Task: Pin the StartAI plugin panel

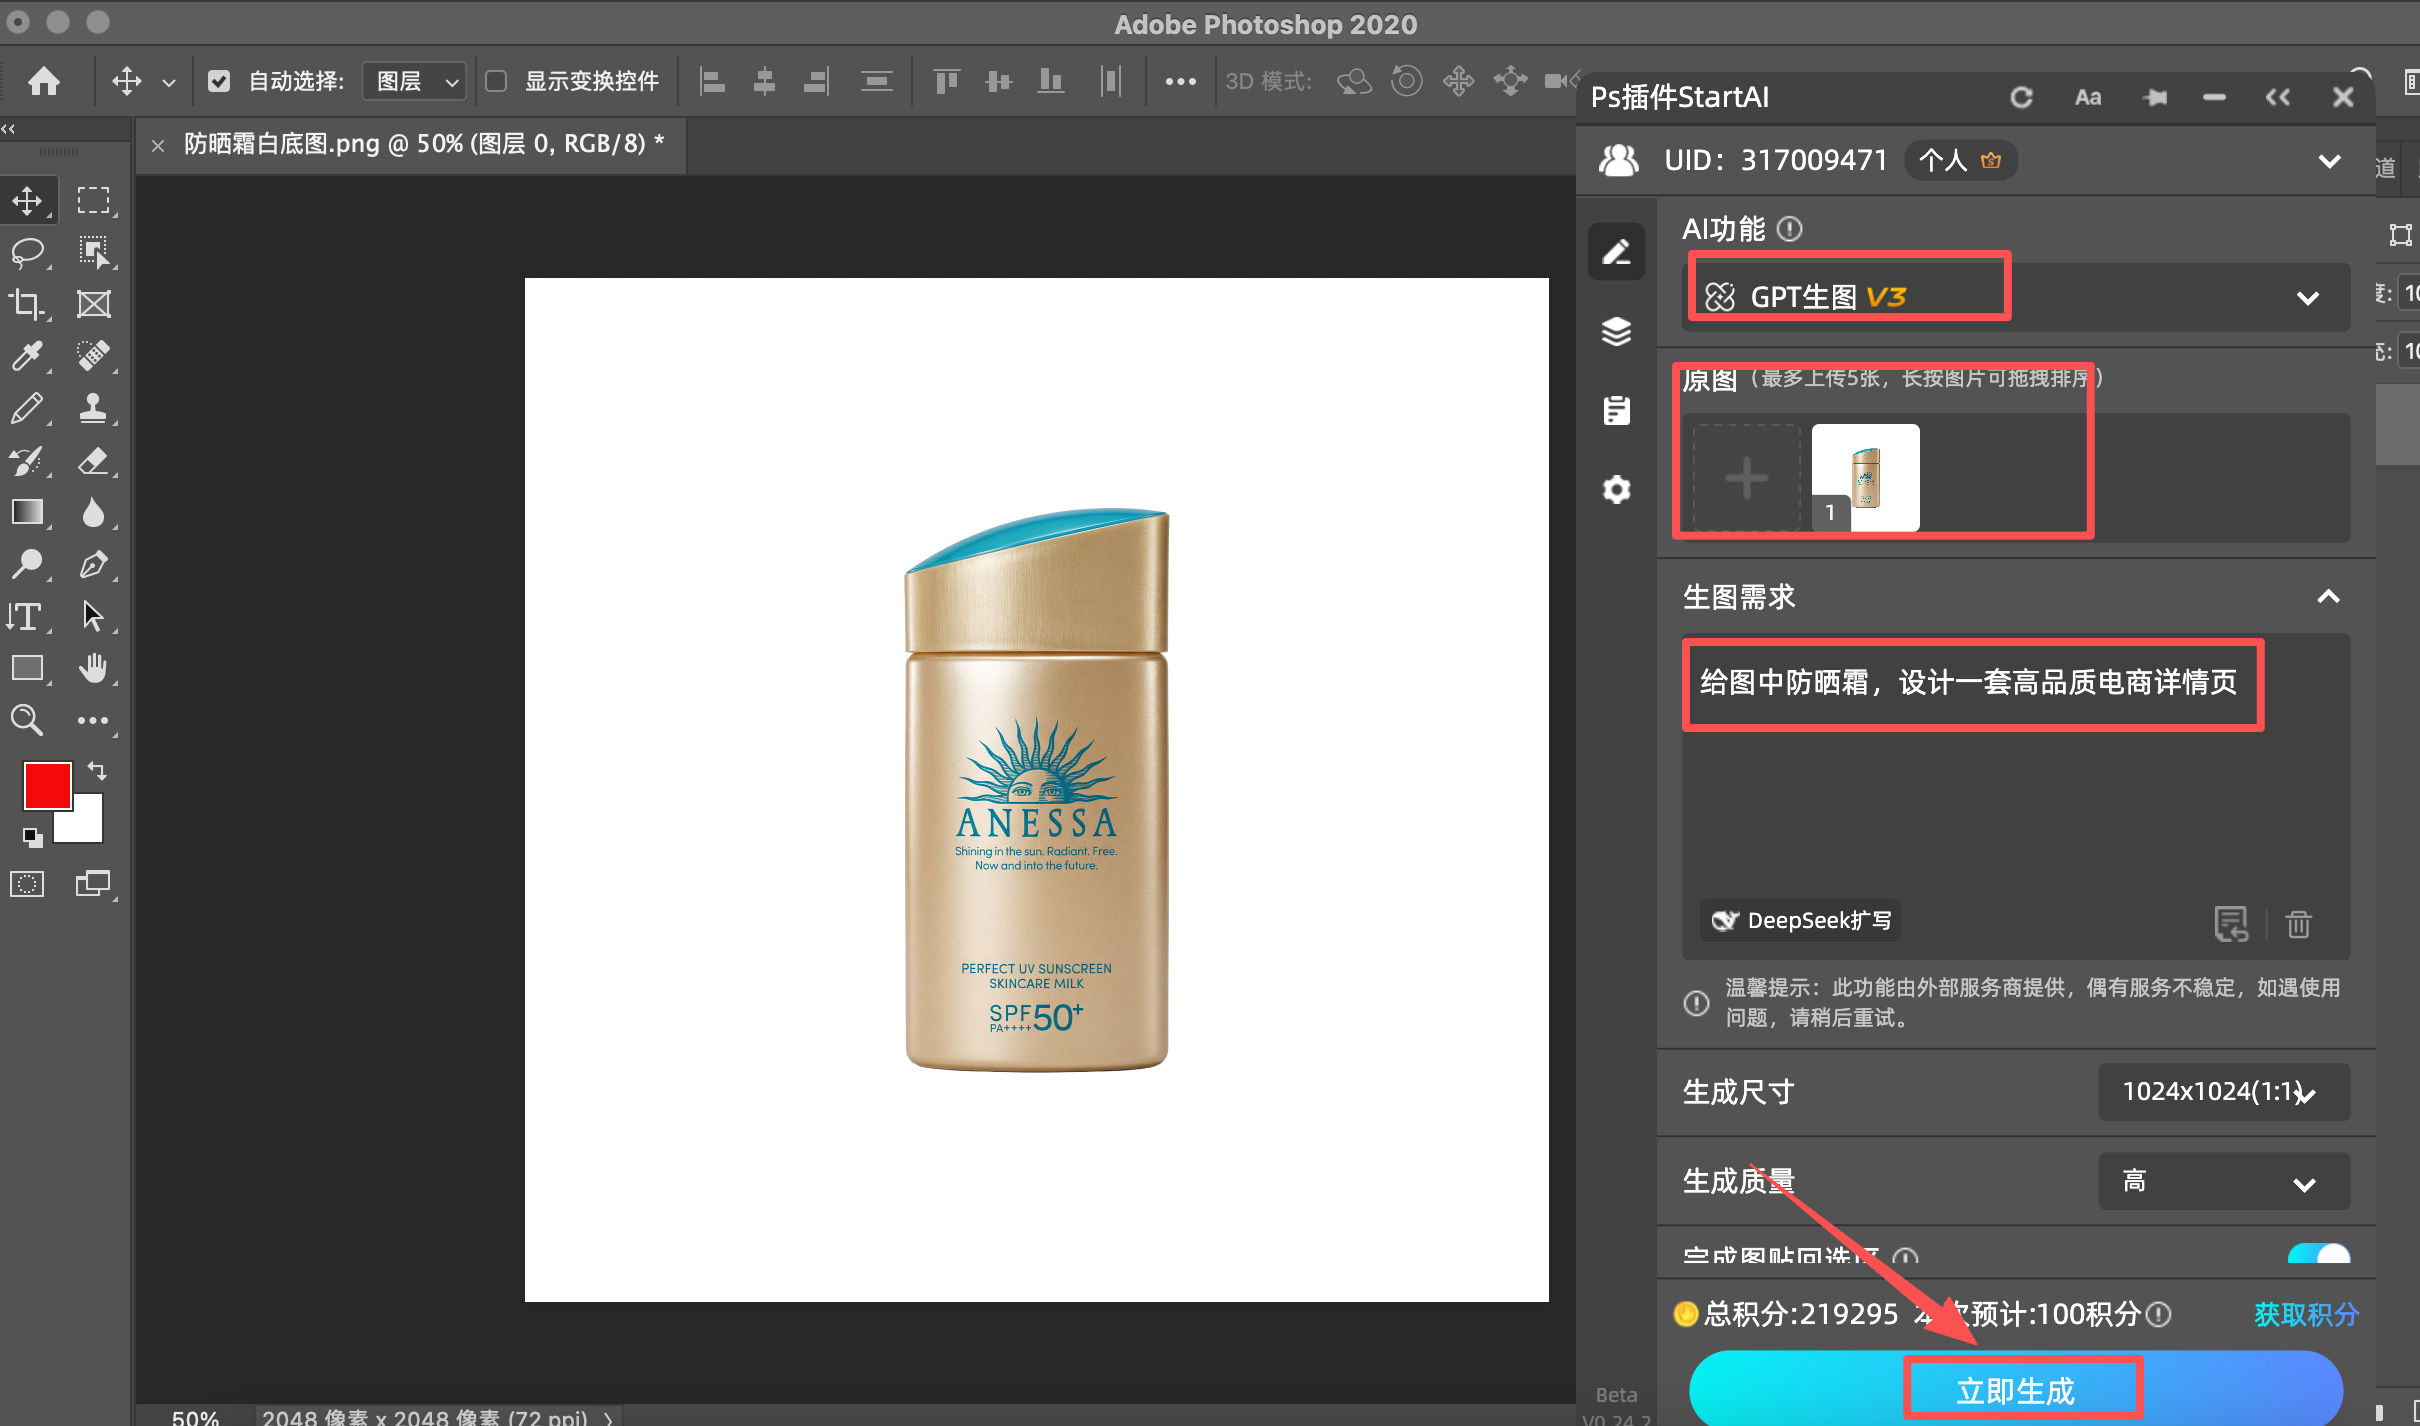Action: point(2155,97)
